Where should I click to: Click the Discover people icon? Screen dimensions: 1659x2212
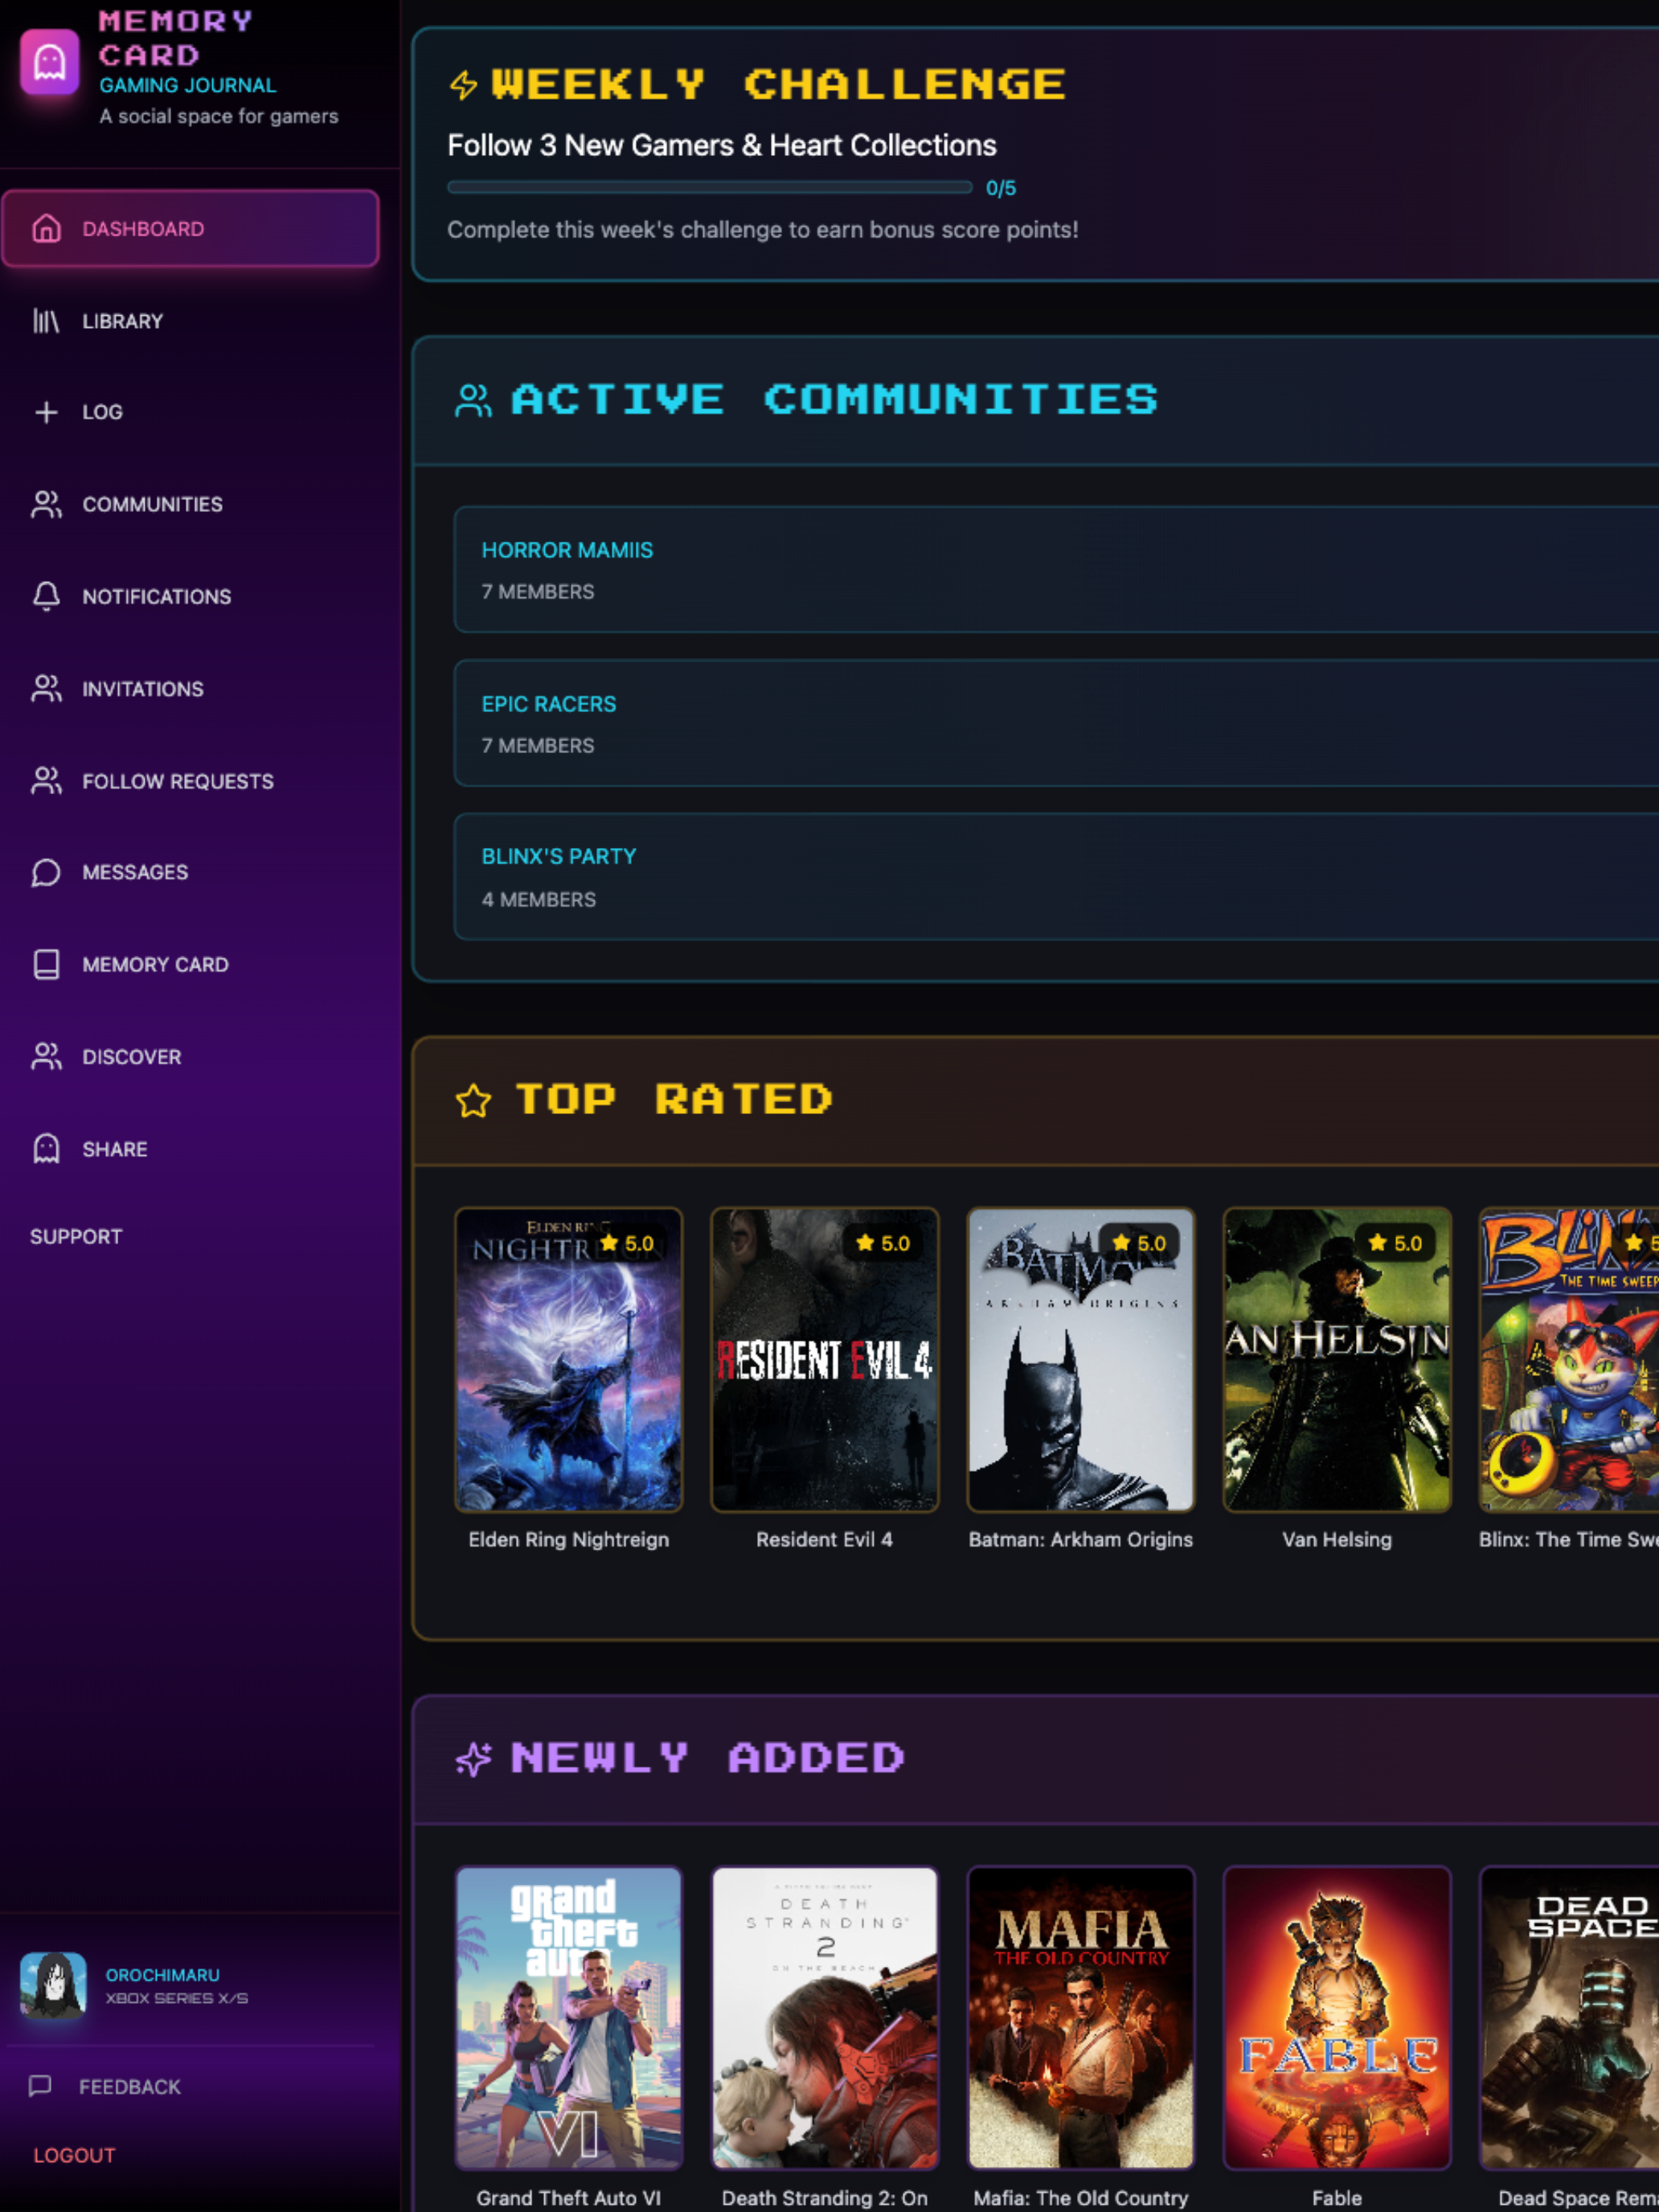pyautogui.click(x=46, y=1057)
